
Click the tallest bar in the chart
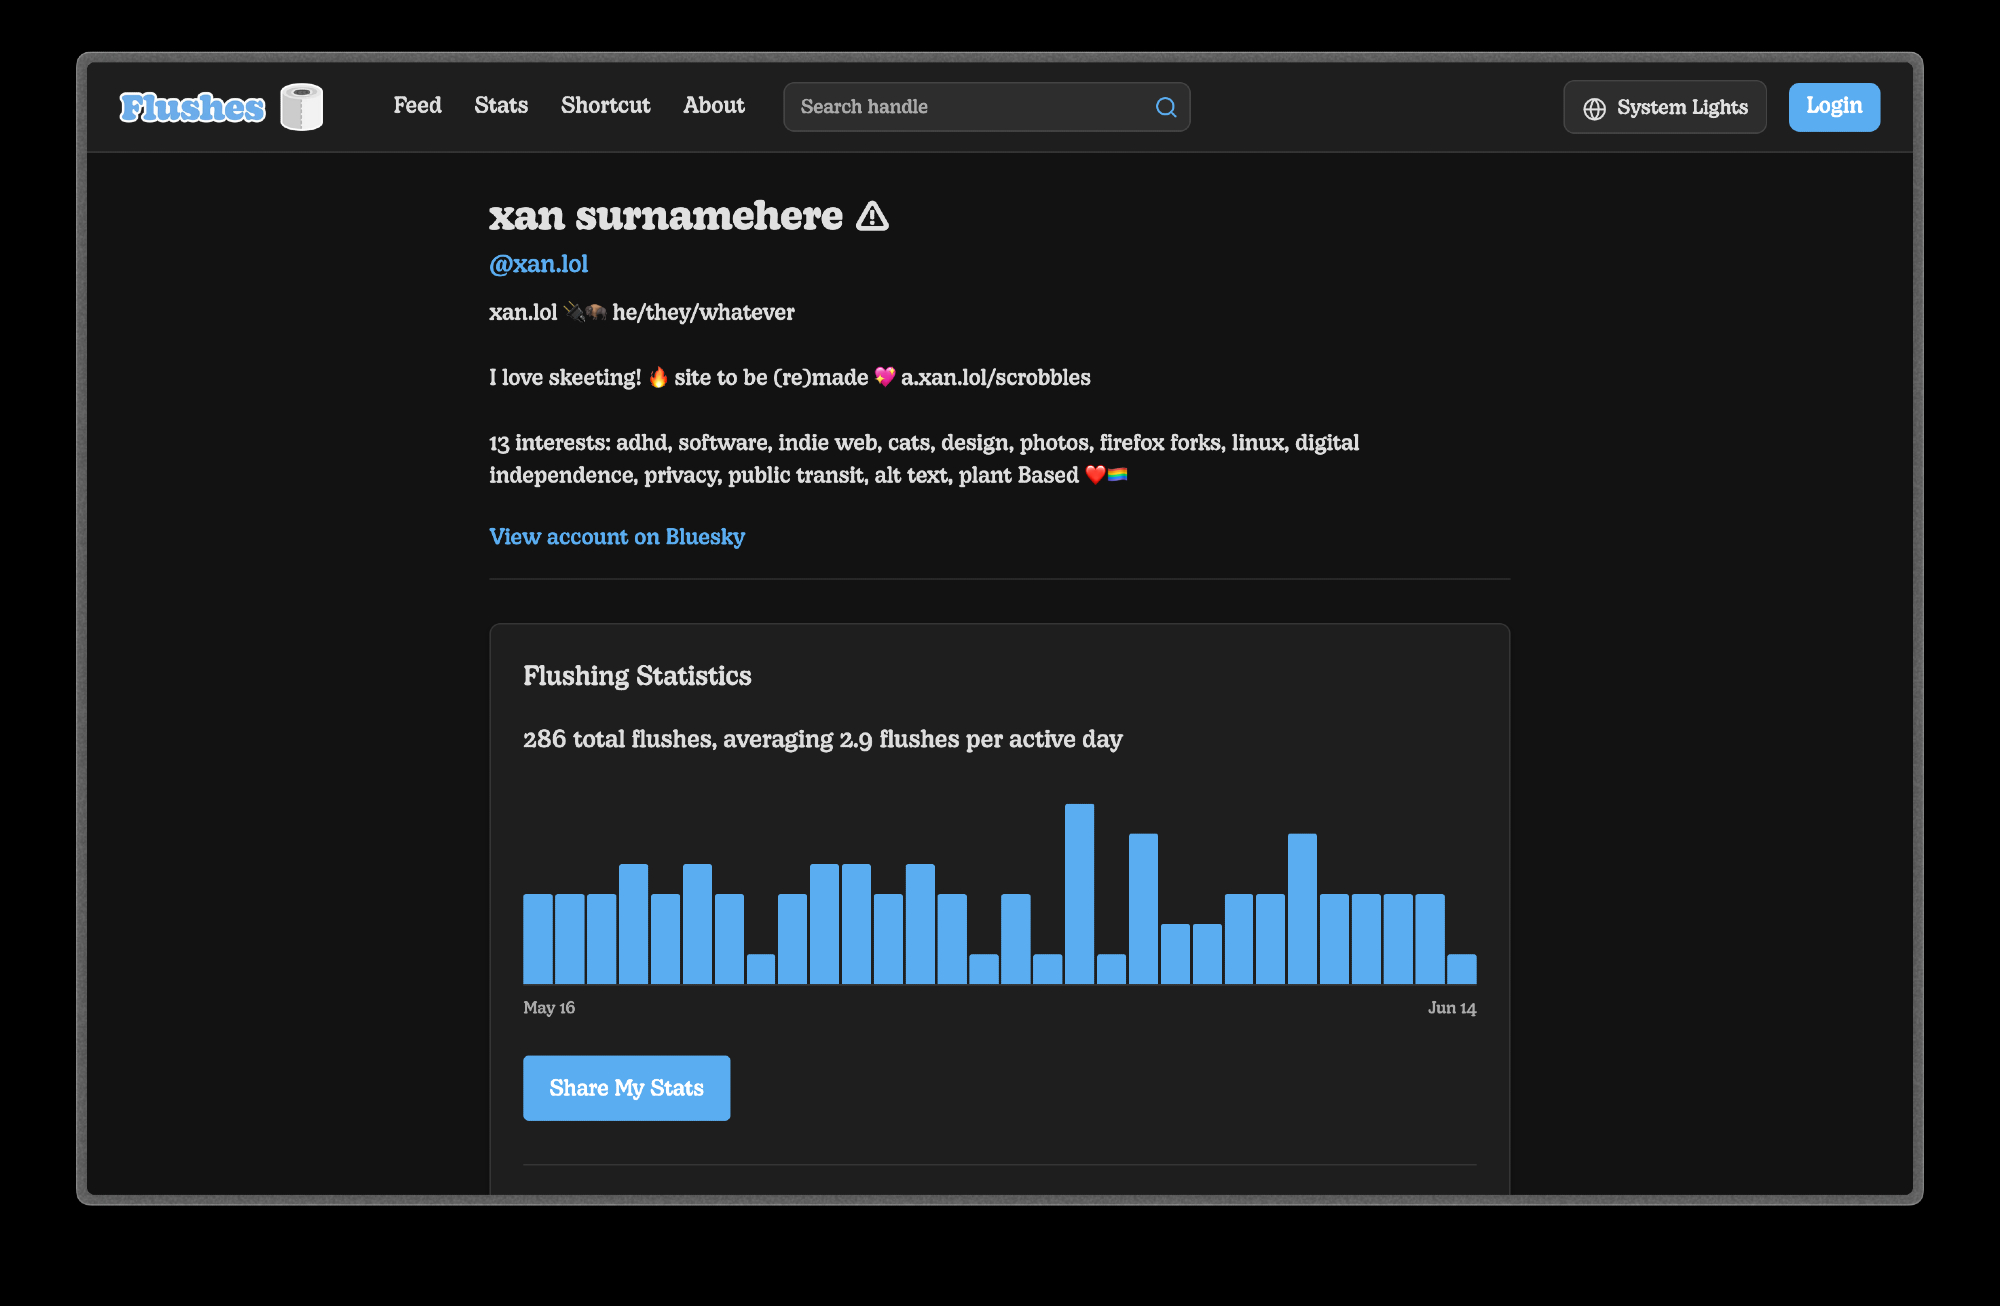(1079, 893)
